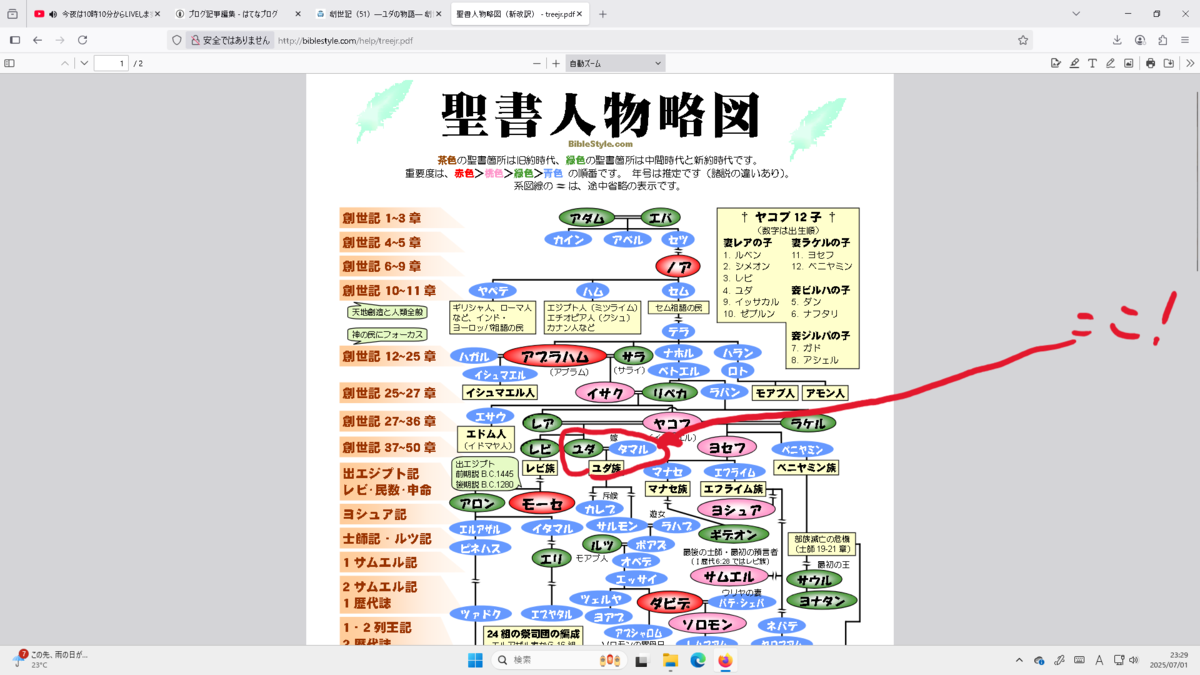Click the taskbar 検索 search box
The image size is (1200, 675).
coord(561,660)
